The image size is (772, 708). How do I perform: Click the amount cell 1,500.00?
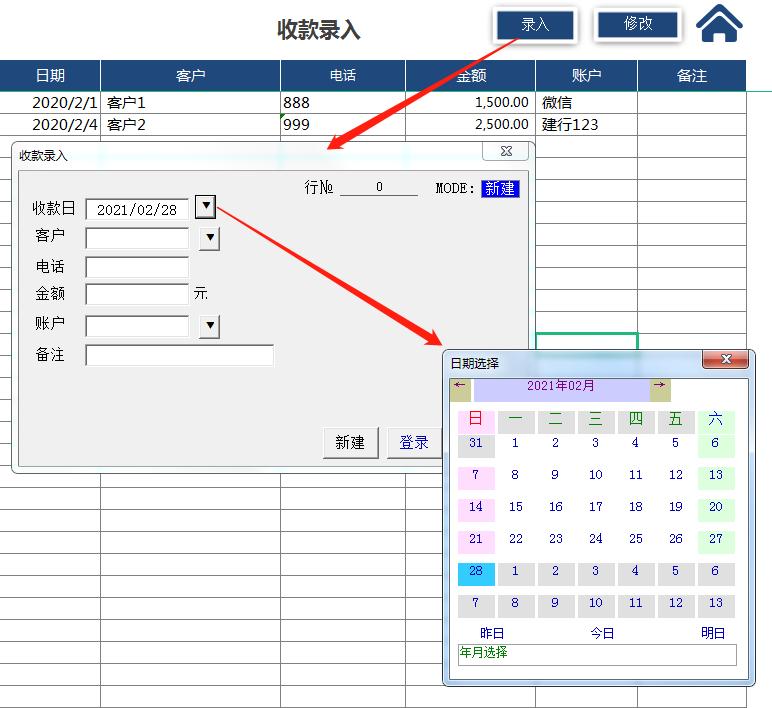470,102
